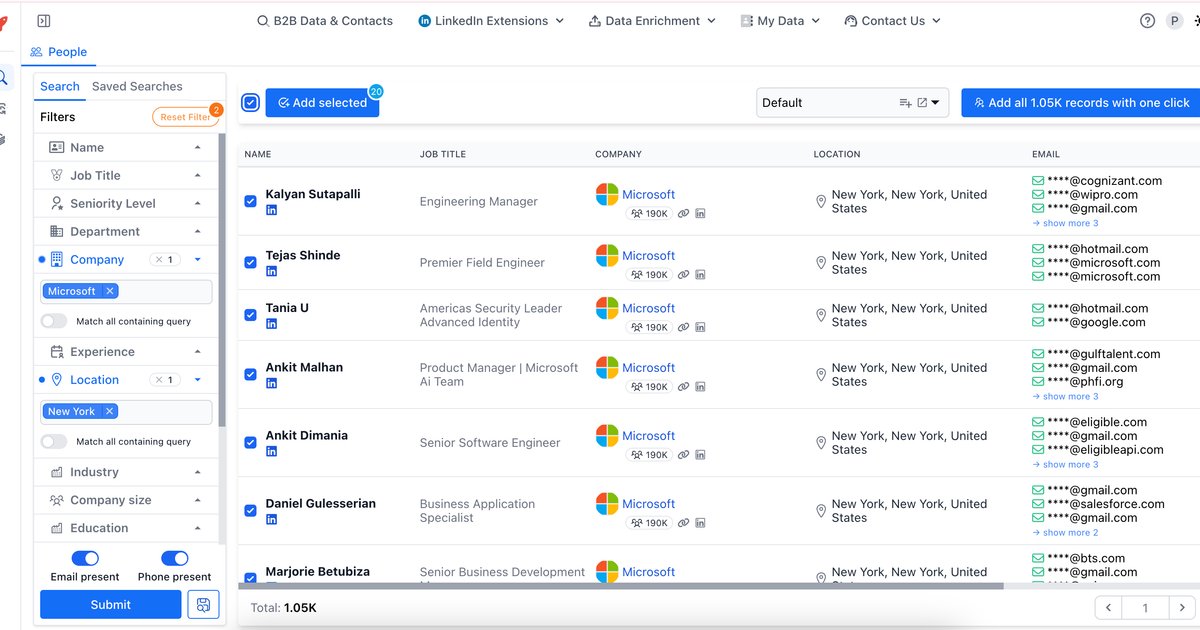Click Tania U's LinkedIn profile icon
Image resolution: width=1200 pixels, height=630 pixels.
tap(271, 324)
